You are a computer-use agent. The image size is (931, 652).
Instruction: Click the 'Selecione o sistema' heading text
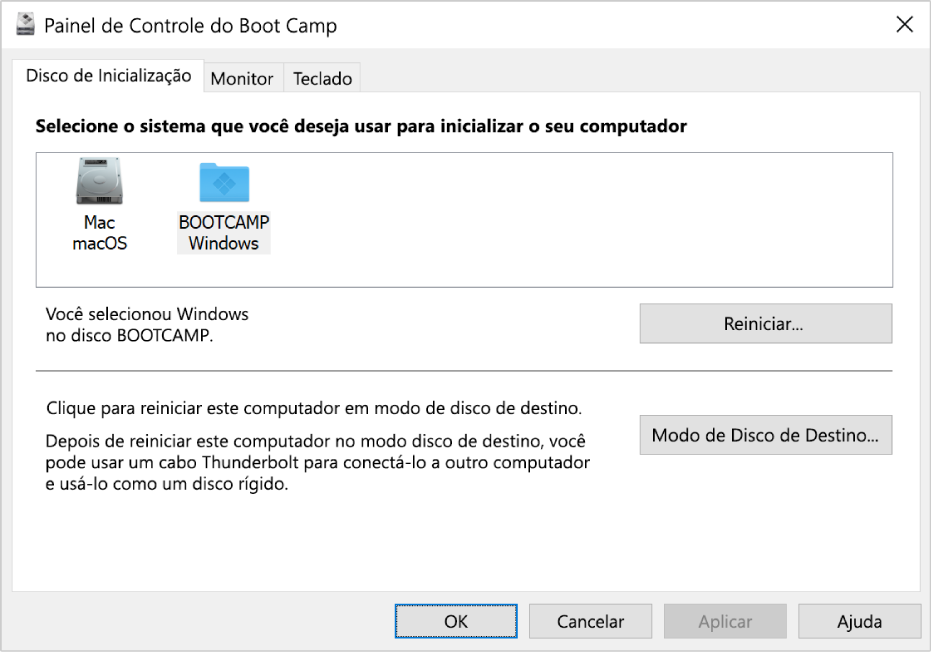(361, 126)
